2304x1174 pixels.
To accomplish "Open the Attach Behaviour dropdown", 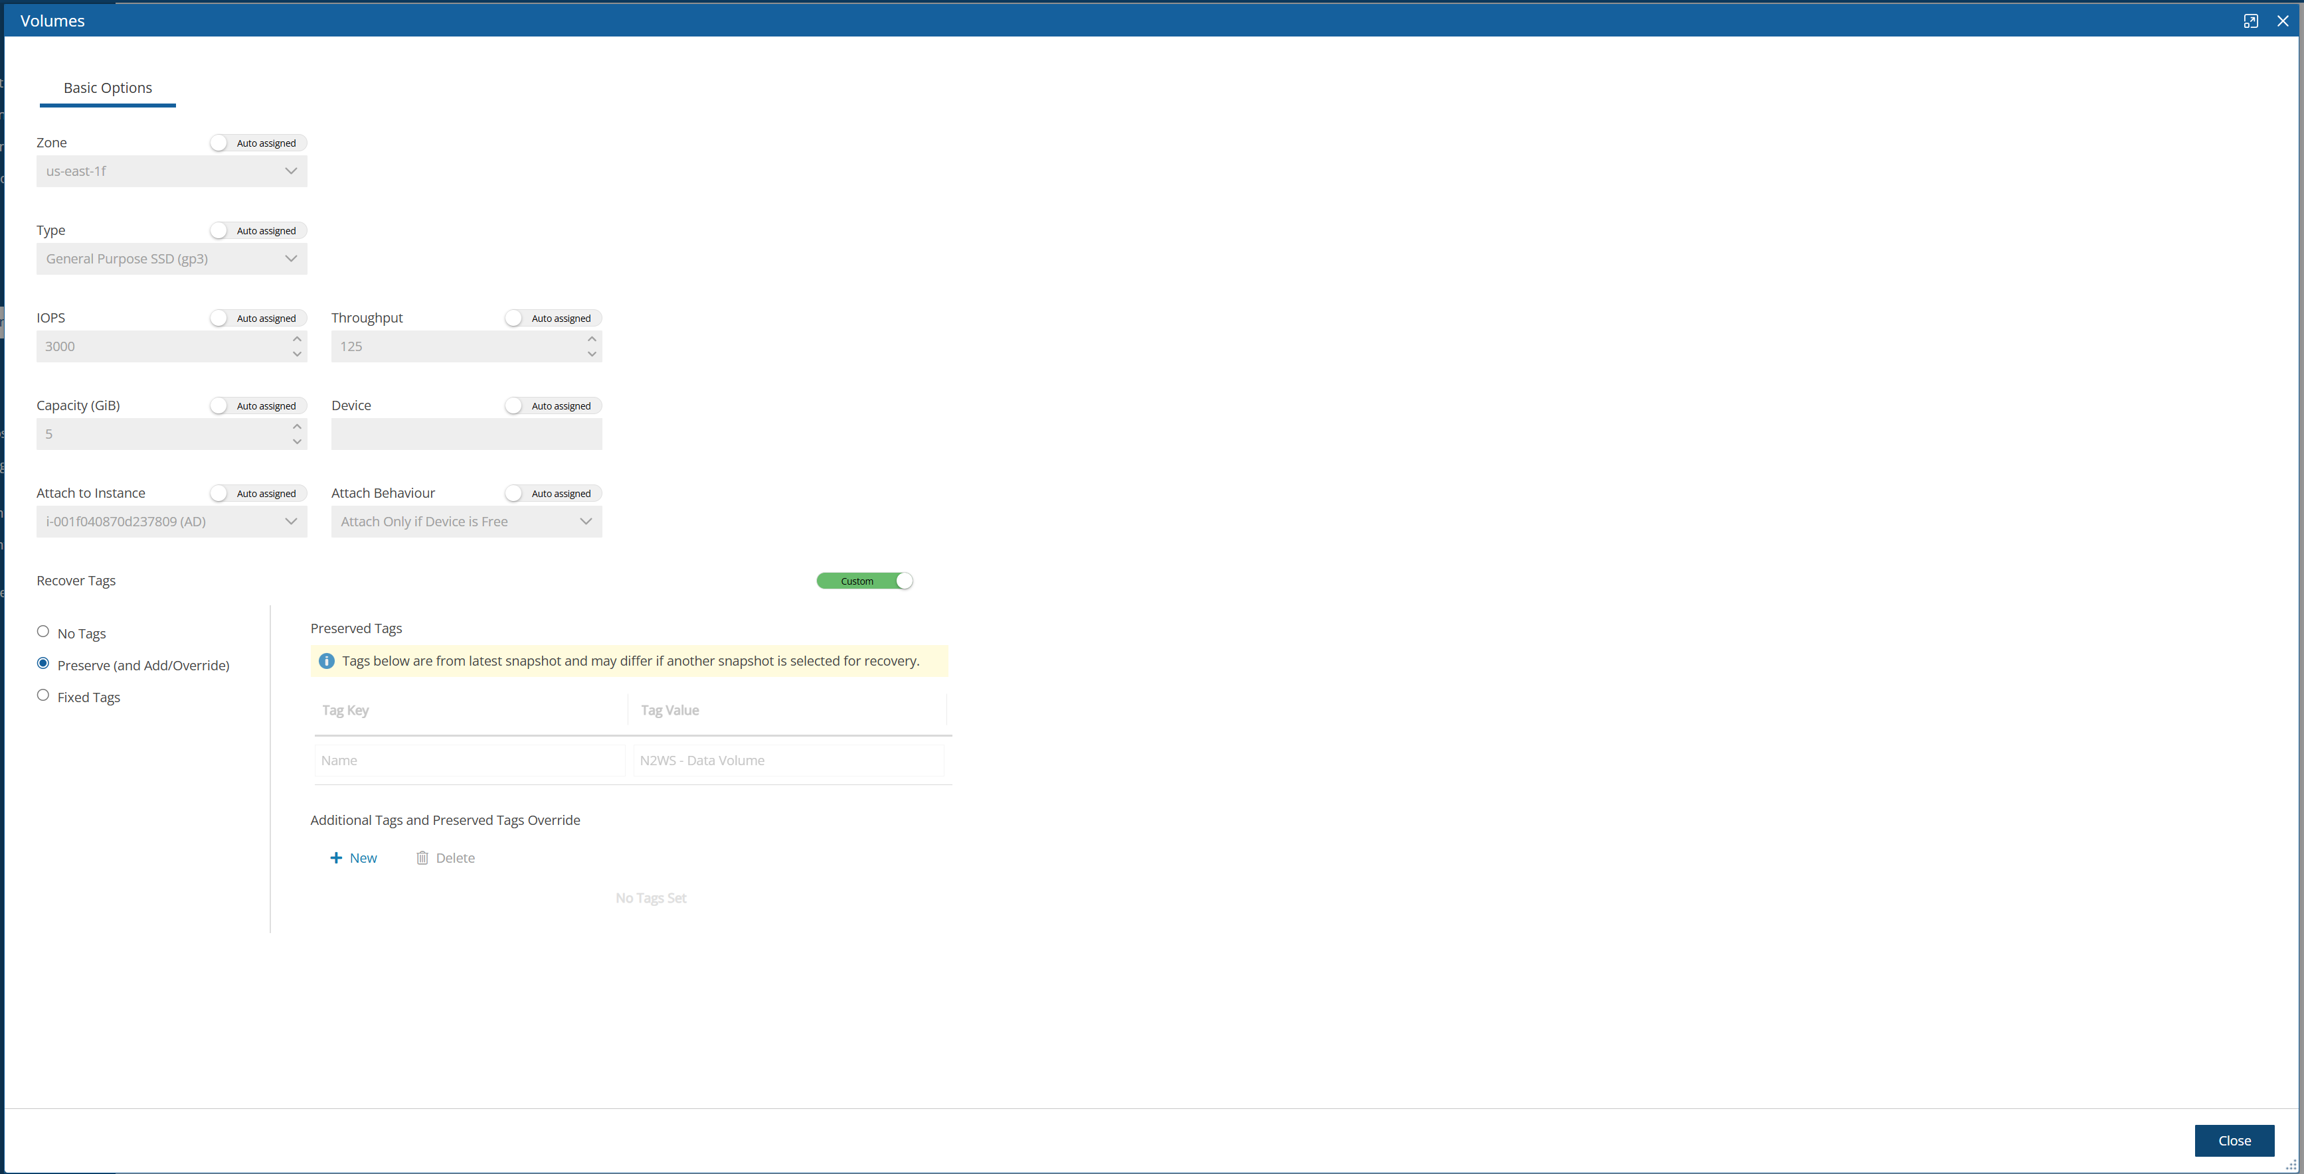I will 466,522.
